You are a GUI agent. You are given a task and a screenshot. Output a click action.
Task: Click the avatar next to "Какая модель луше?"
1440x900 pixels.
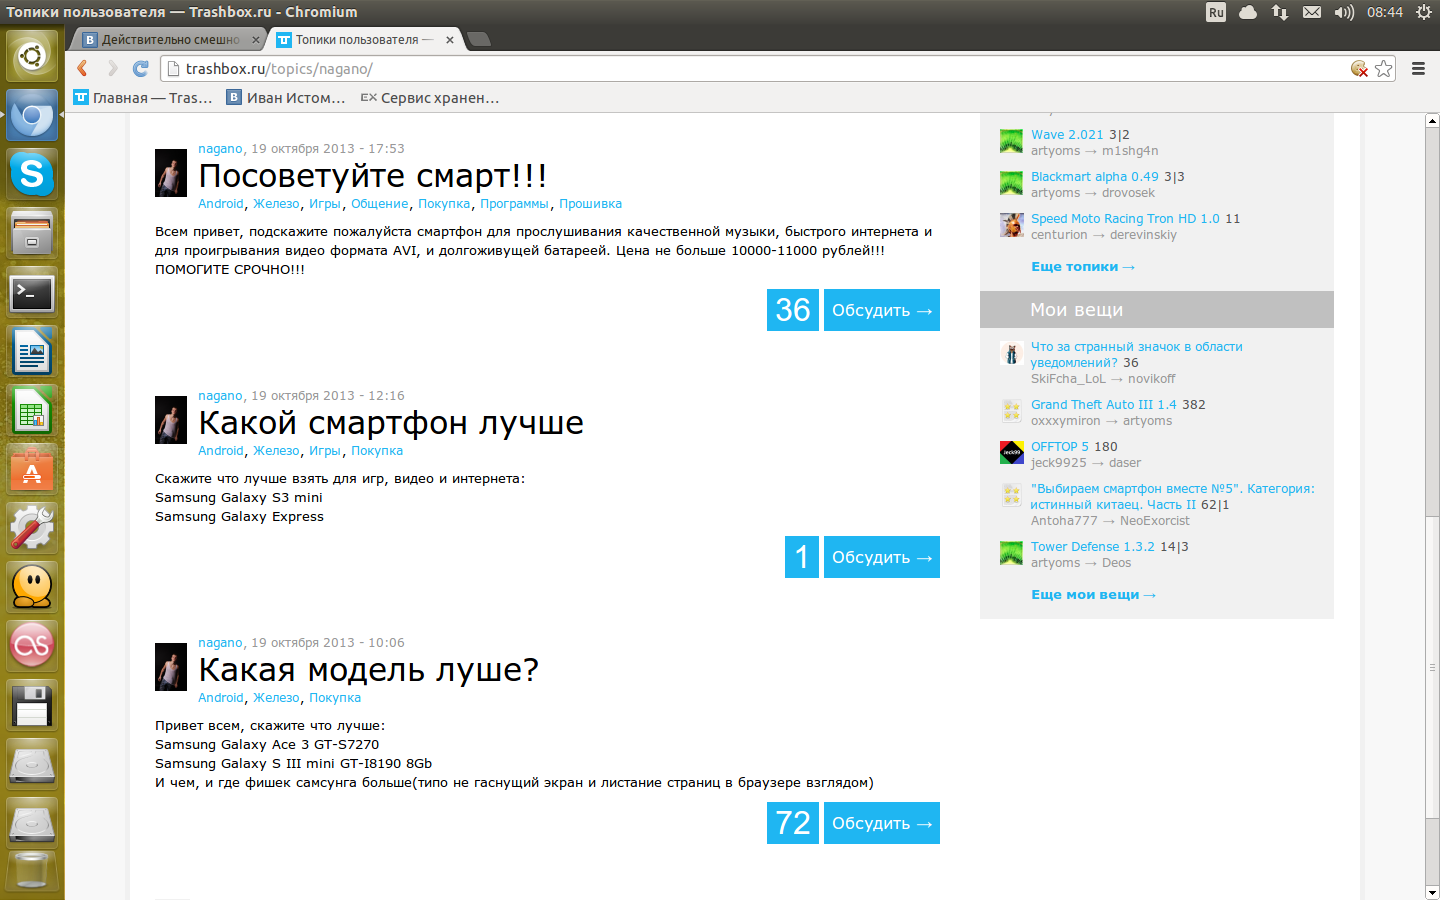coord(171,667)
